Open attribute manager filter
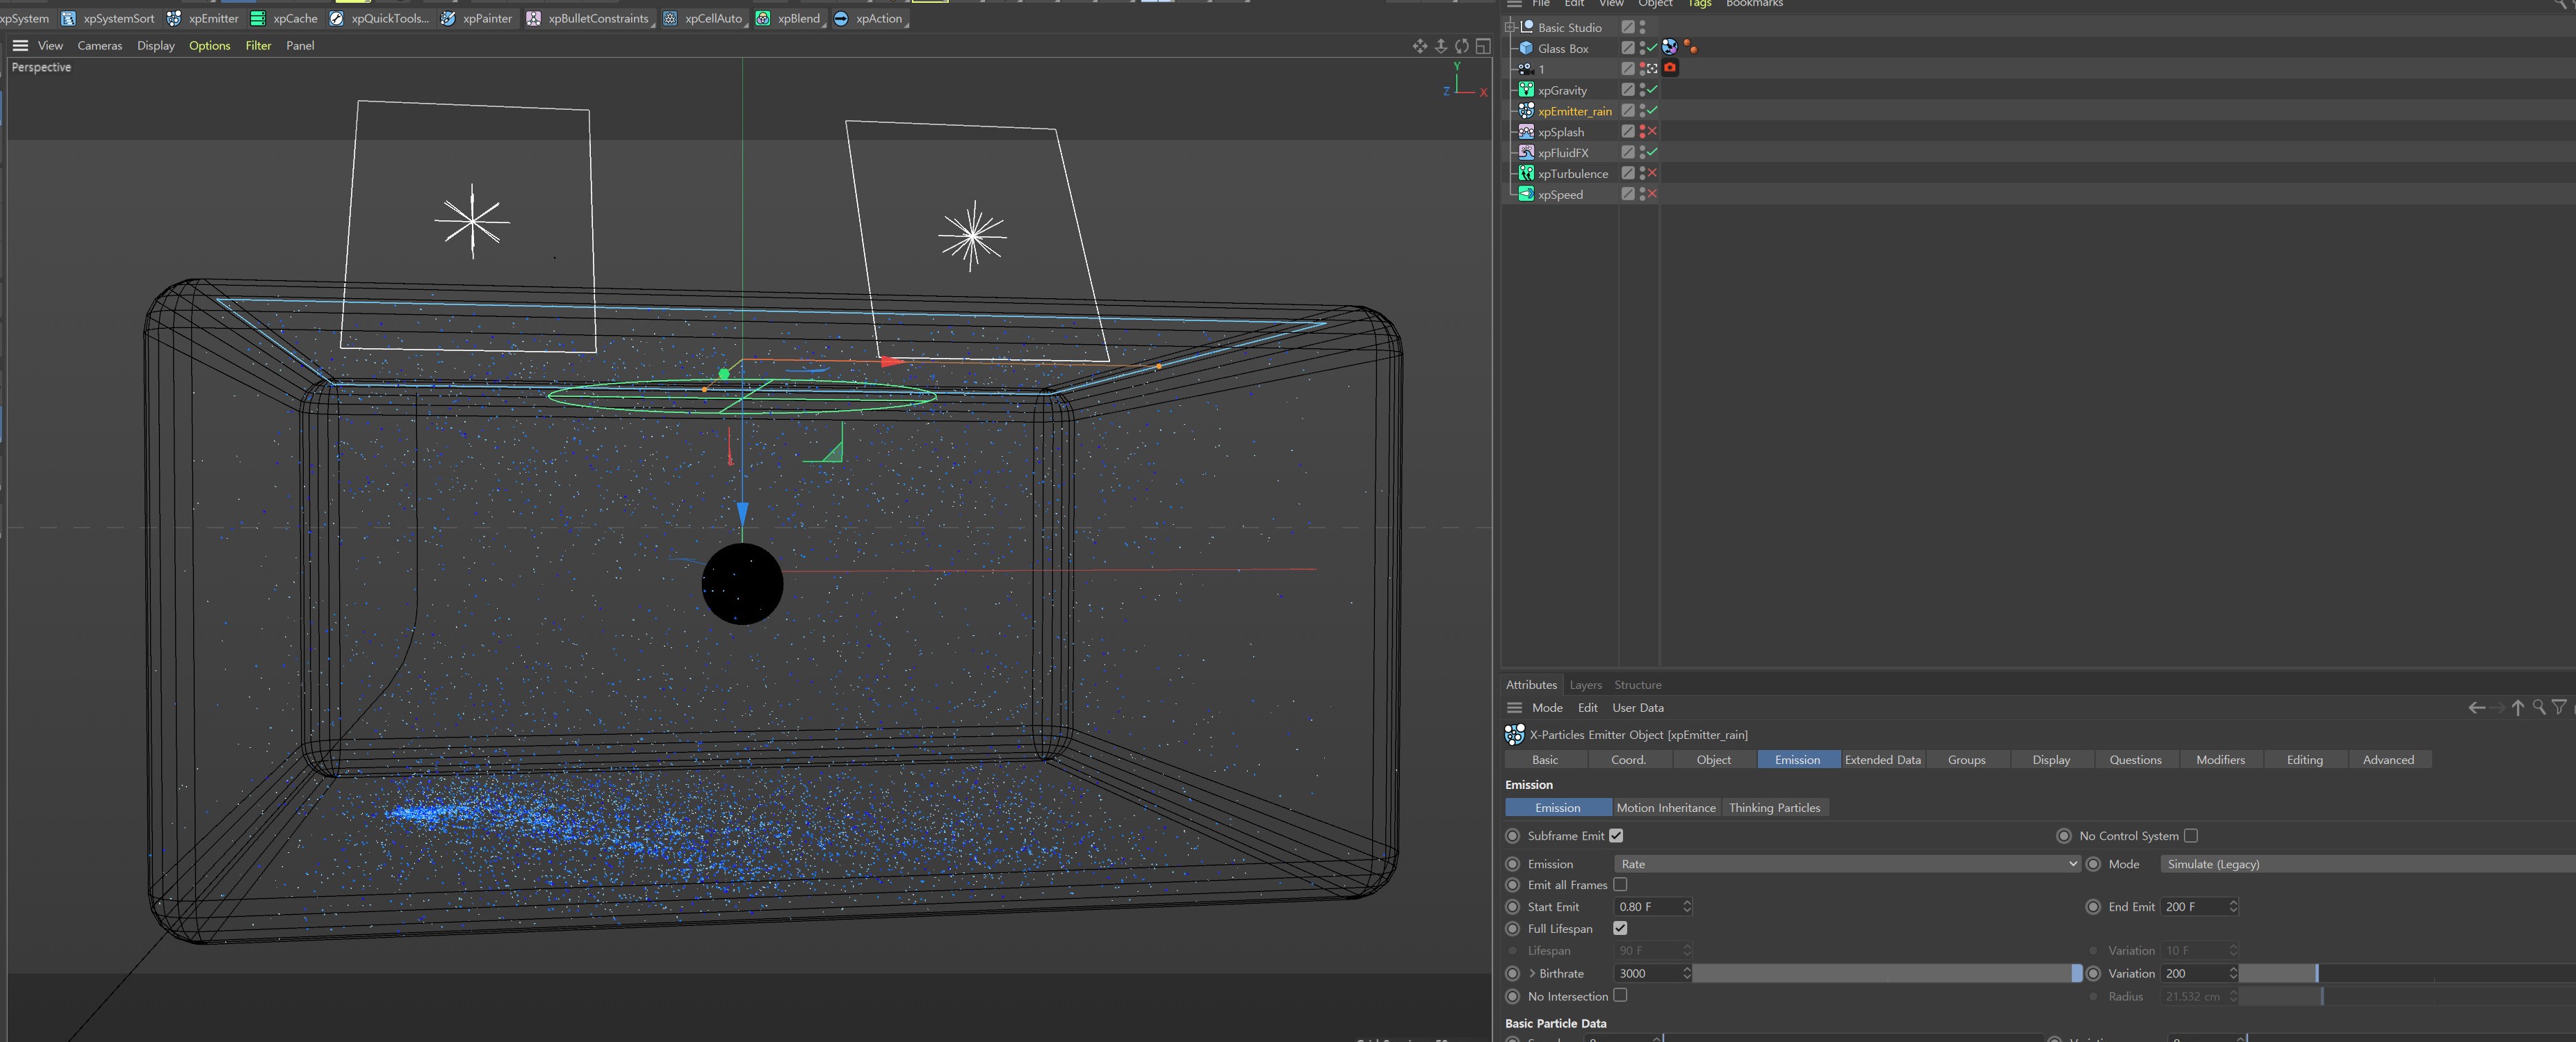The image size is (2576, 1042). point(2559,708)
